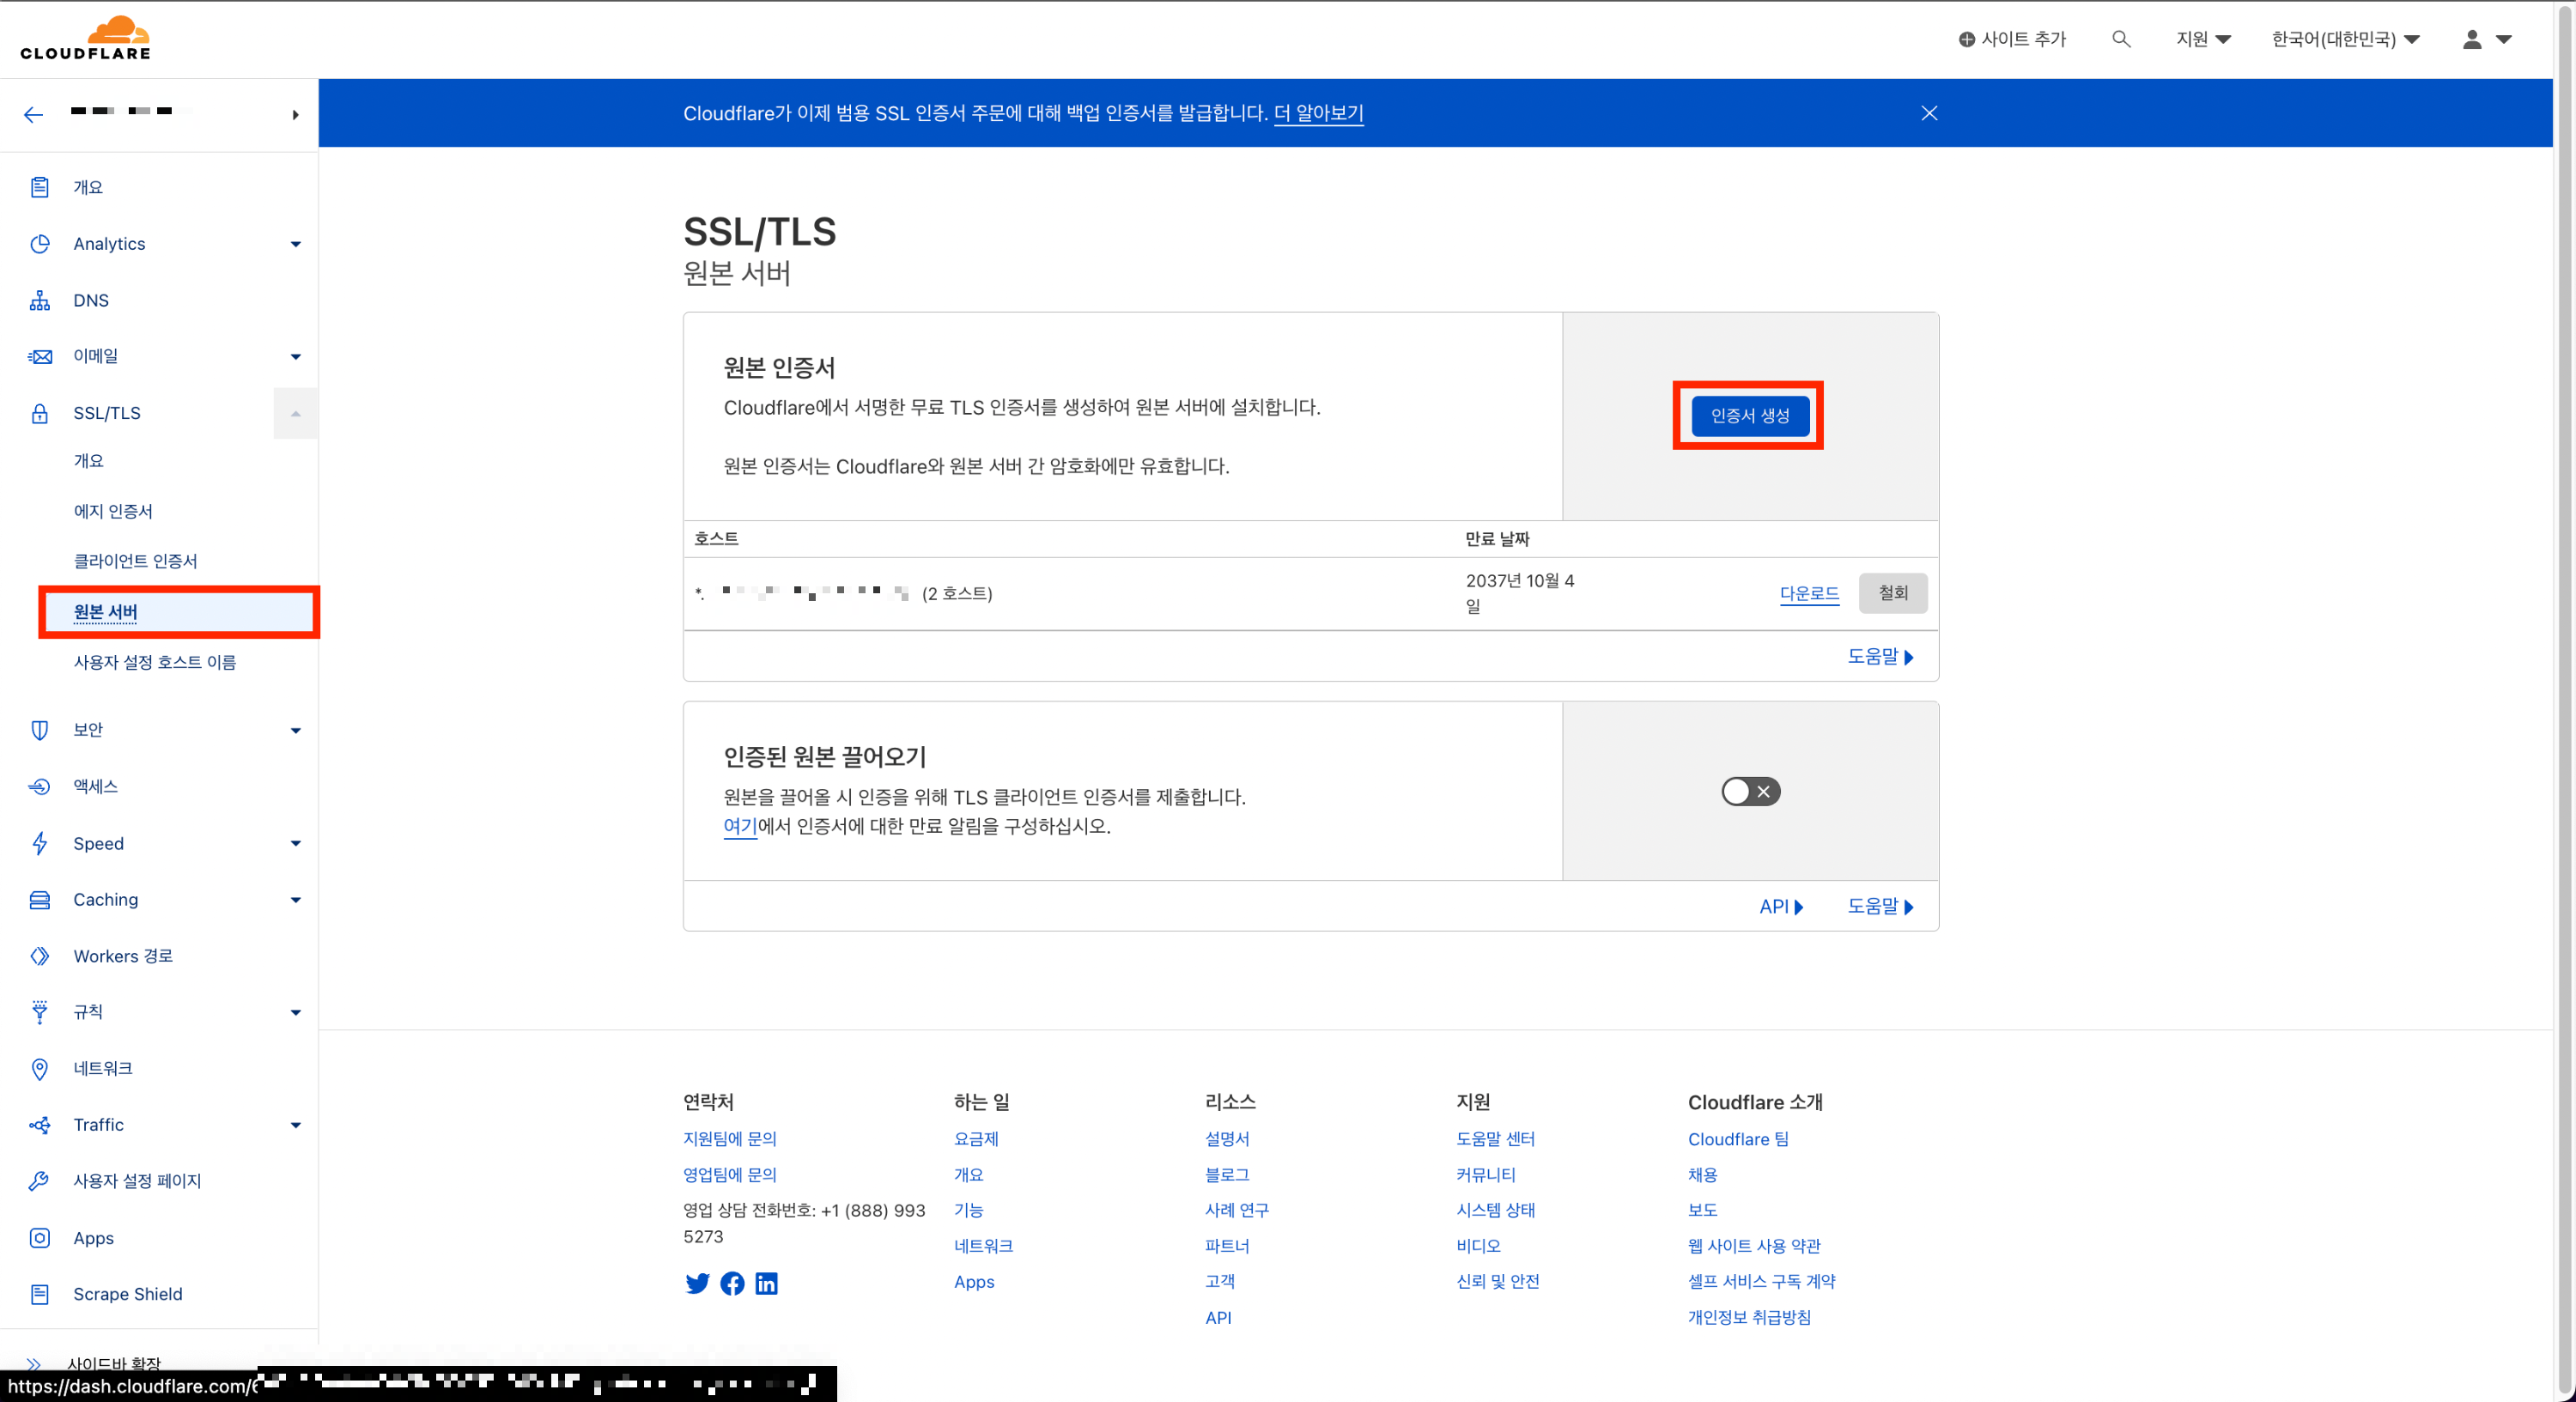Expand the Caching sidebar section
The image size is (2576, 1402).
[x=295, y=900]
